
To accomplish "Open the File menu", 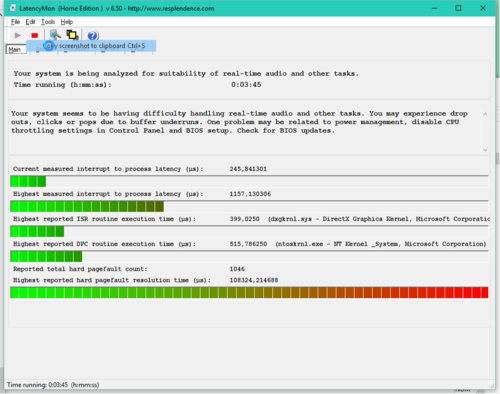I will pos(15,22).
